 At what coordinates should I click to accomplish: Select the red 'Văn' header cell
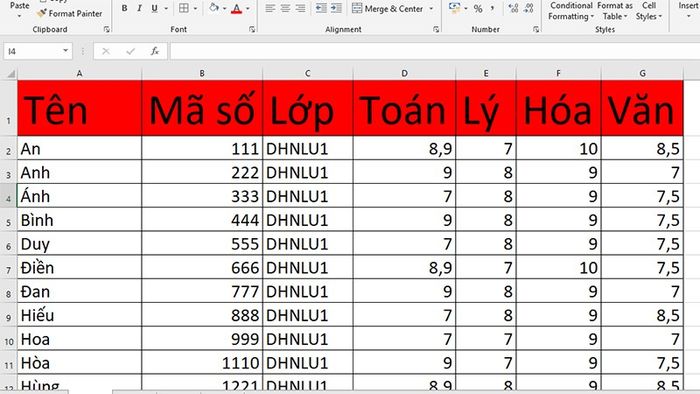pos(642,108)
